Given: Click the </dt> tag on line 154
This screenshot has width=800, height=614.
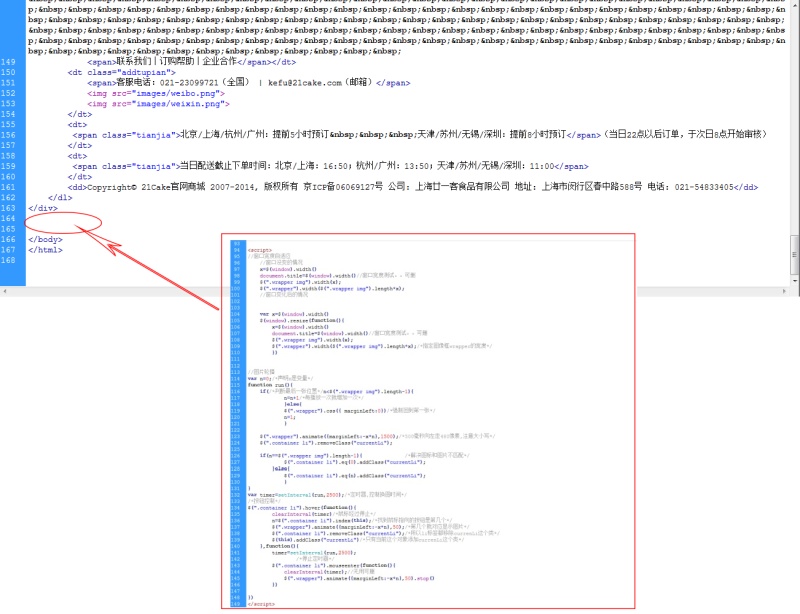Looking at the screenshot, I should coord(80,114).
